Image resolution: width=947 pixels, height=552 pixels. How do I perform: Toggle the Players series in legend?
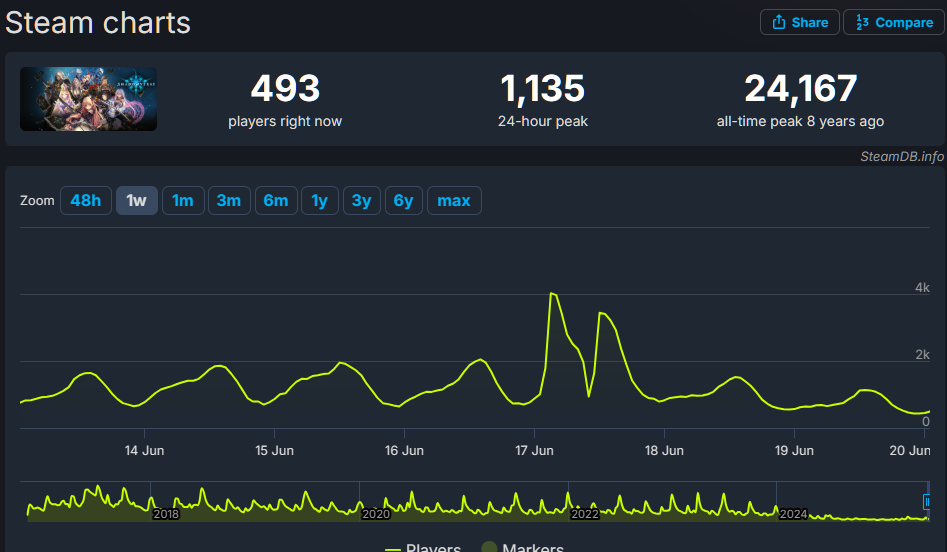(423, 547)
